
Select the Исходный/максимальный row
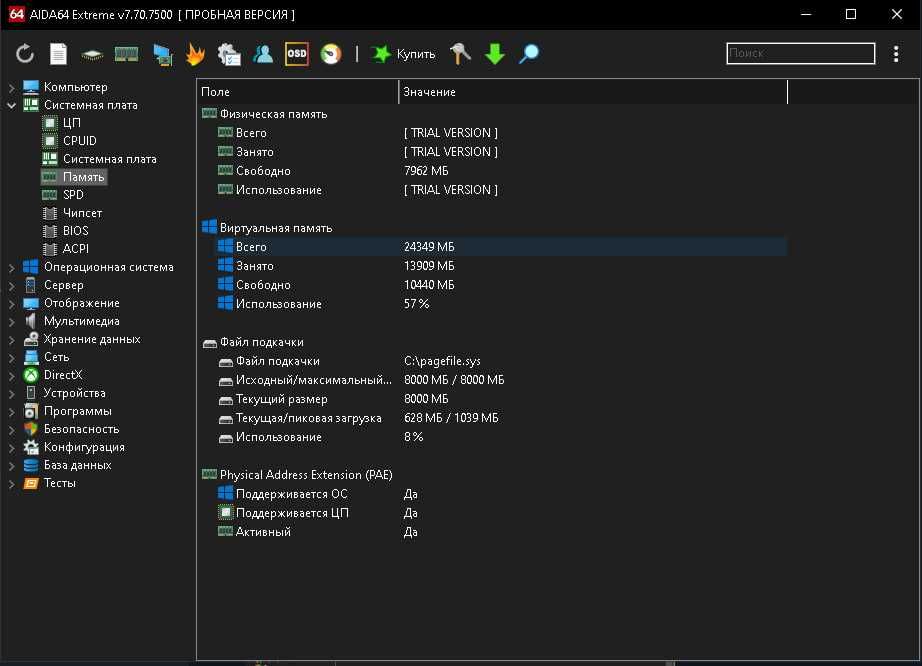493,380
